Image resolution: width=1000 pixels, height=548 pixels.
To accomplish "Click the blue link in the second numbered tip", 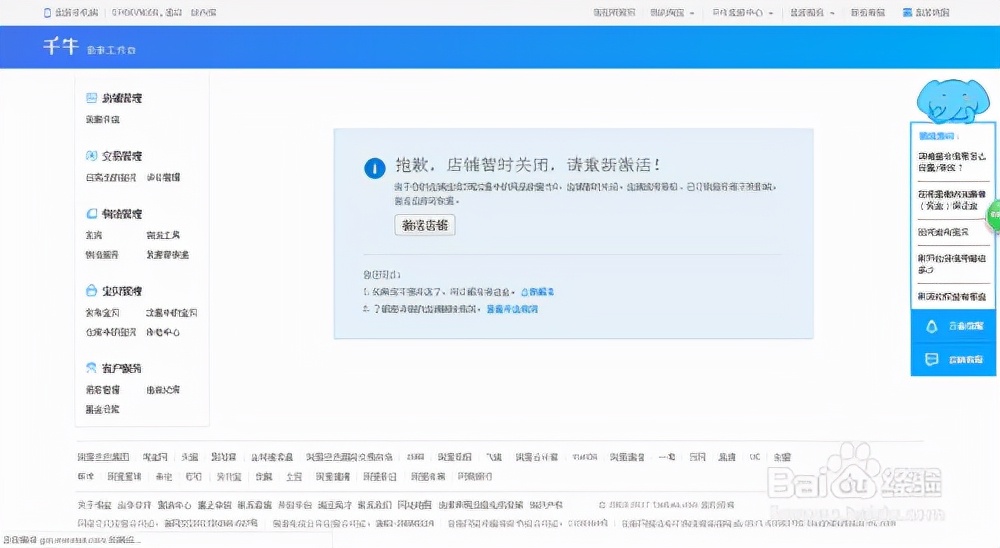I will (512, 310).
